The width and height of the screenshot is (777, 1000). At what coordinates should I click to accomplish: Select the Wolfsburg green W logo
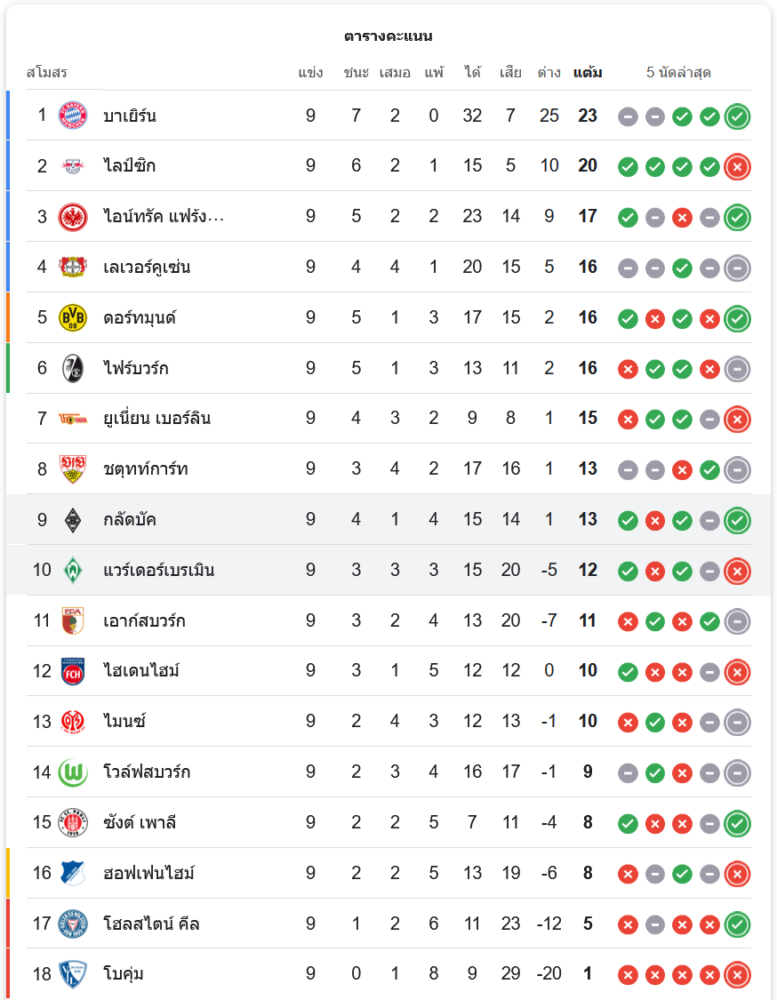tap(72, 772)
